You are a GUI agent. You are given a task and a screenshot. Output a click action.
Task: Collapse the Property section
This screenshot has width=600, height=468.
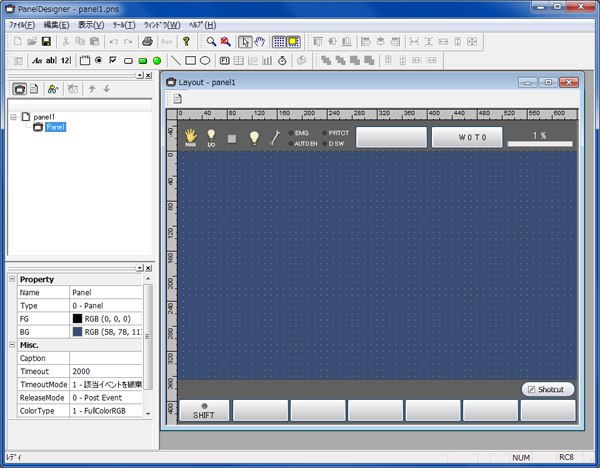(x=12, y=279)
